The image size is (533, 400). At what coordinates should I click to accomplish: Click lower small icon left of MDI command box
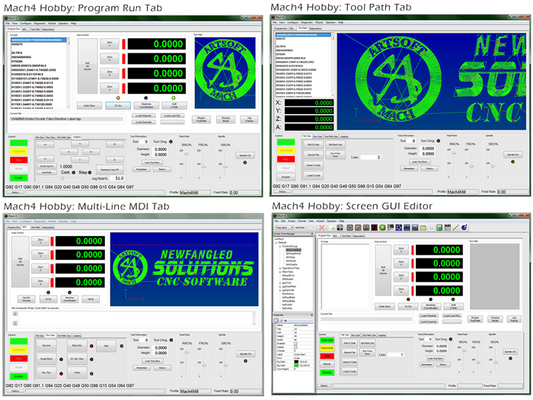tap(15, 323)
